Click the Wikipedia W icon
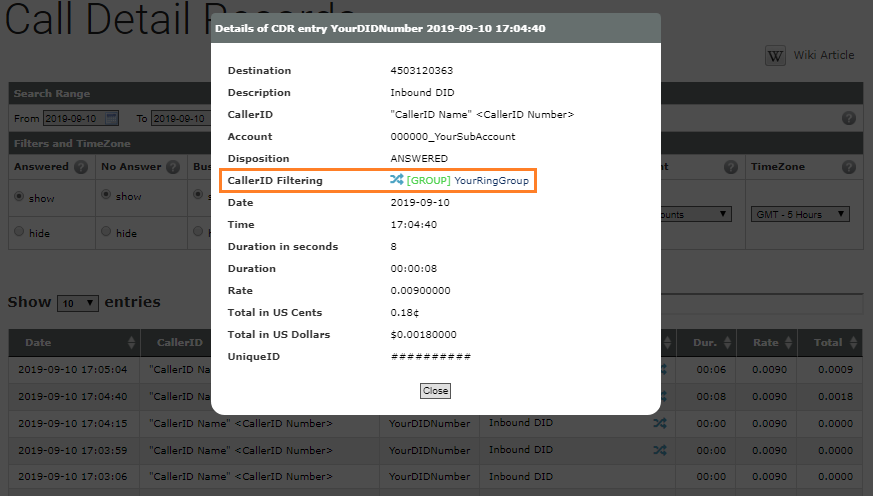This screenshot has height=496, width=873. pyautogui.click(x=775, y=56)
